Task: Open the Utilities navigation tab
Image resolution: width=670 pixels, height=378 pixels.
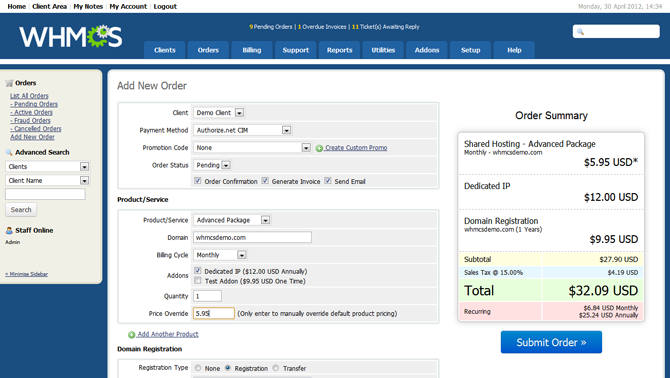Action: tap(383, 50)
